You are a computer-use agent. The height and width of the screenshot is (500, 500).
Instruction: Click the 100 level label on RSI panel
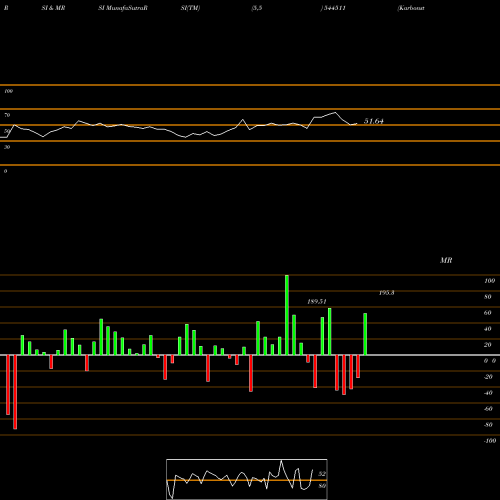pos(8,91)
